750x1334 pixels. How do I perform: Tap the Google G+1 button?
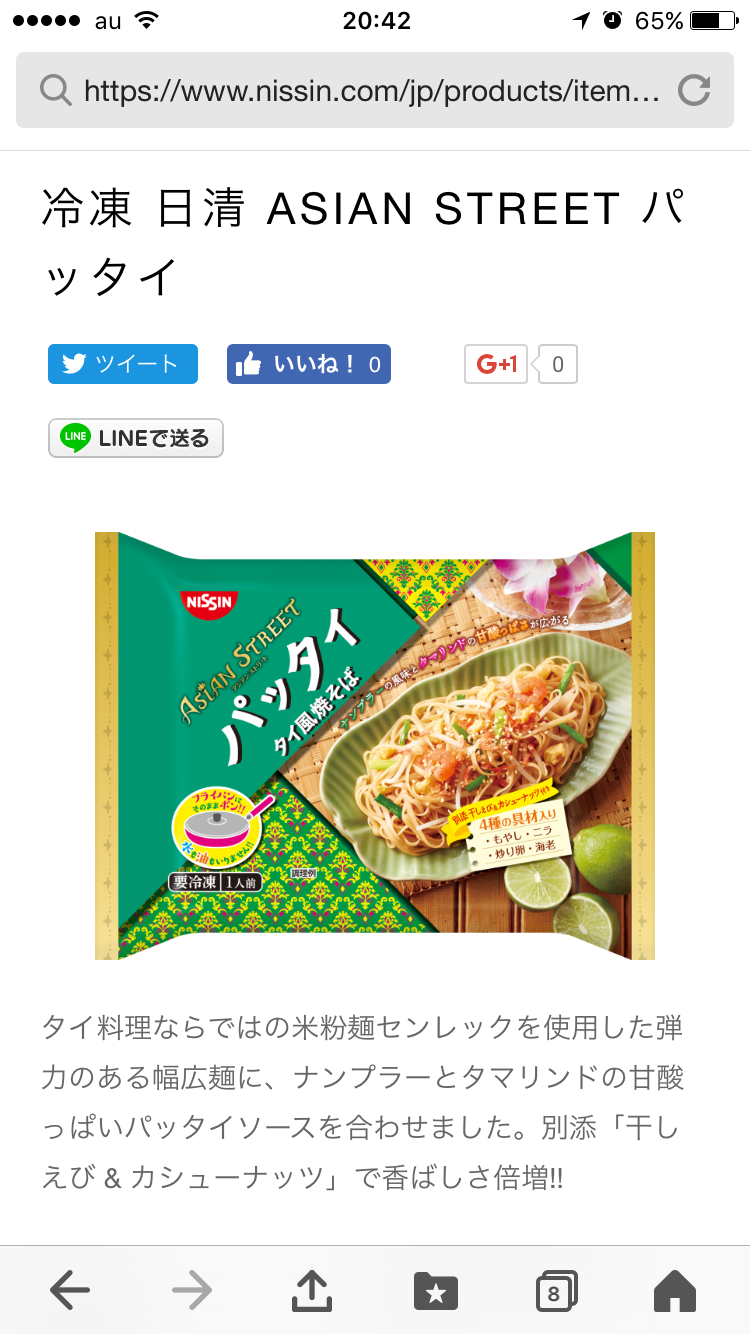click(496, 364)
